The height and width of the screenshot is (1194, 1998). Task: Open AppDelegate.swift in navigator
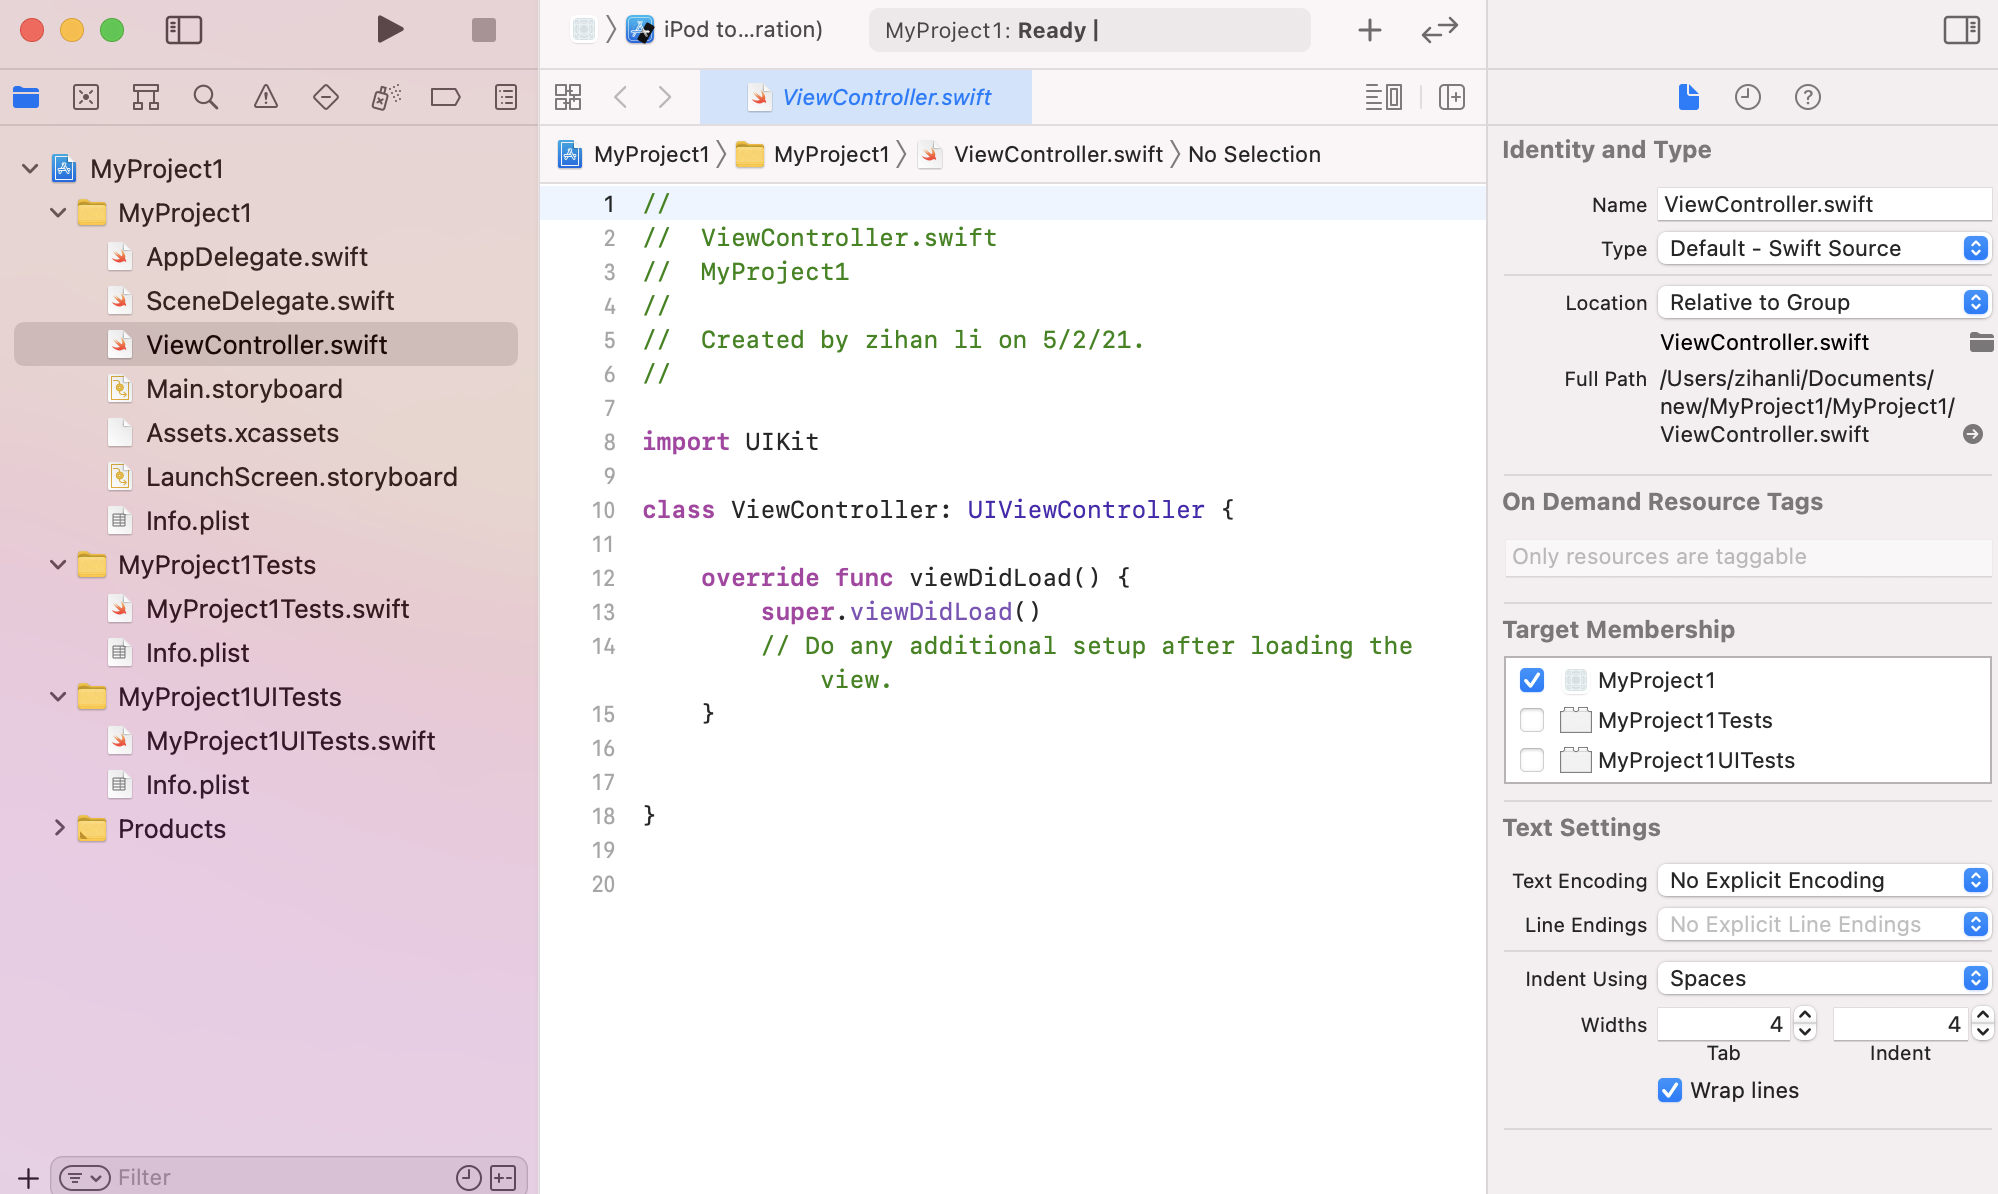click(x=257, y=256)
